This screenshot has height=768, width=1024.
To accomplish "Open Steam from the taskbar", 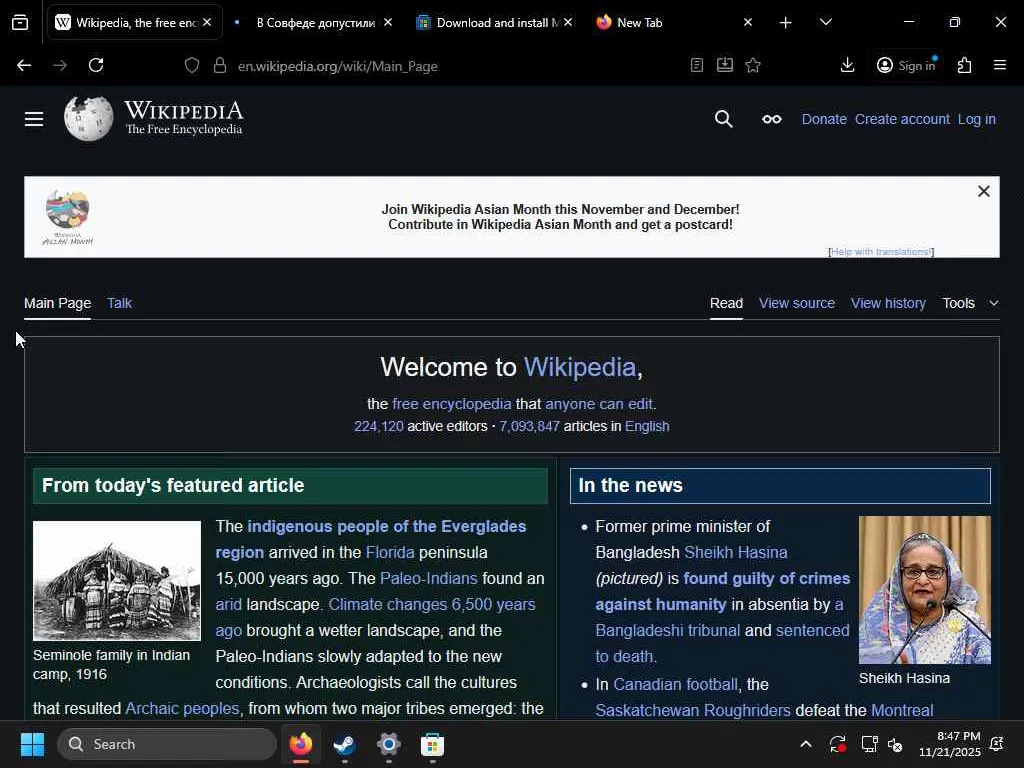I will click(x=345, y=744).
